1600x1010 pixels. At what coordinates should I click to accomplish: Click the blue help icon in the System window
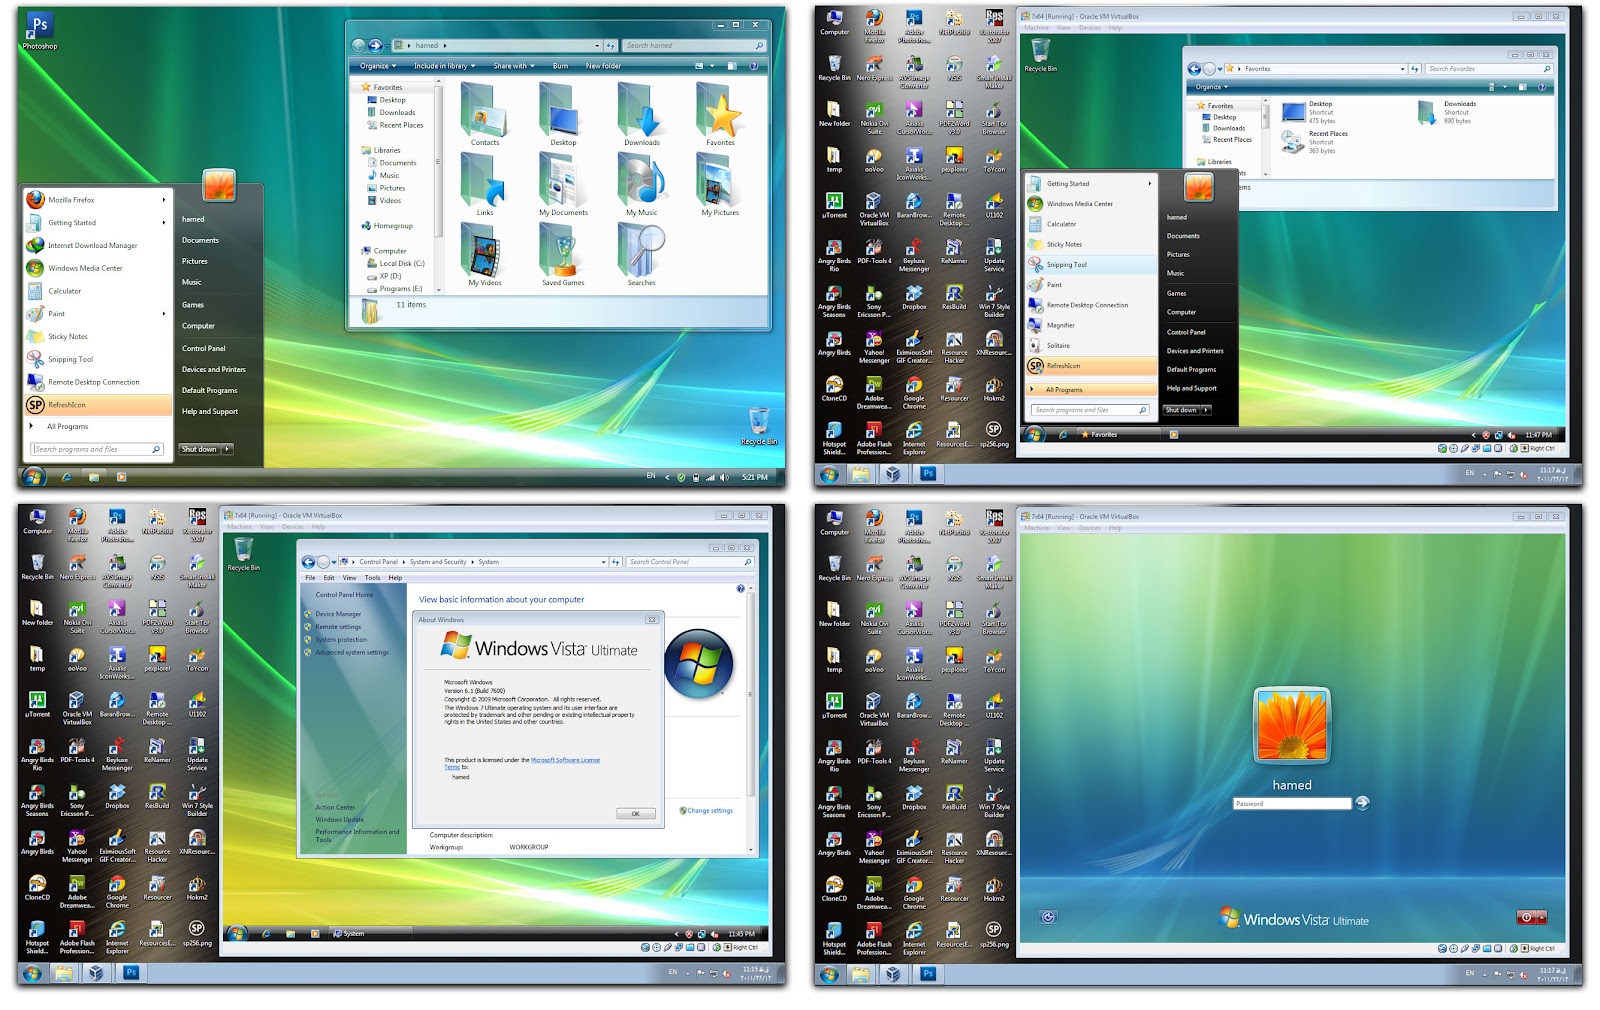tap(740, 588)
